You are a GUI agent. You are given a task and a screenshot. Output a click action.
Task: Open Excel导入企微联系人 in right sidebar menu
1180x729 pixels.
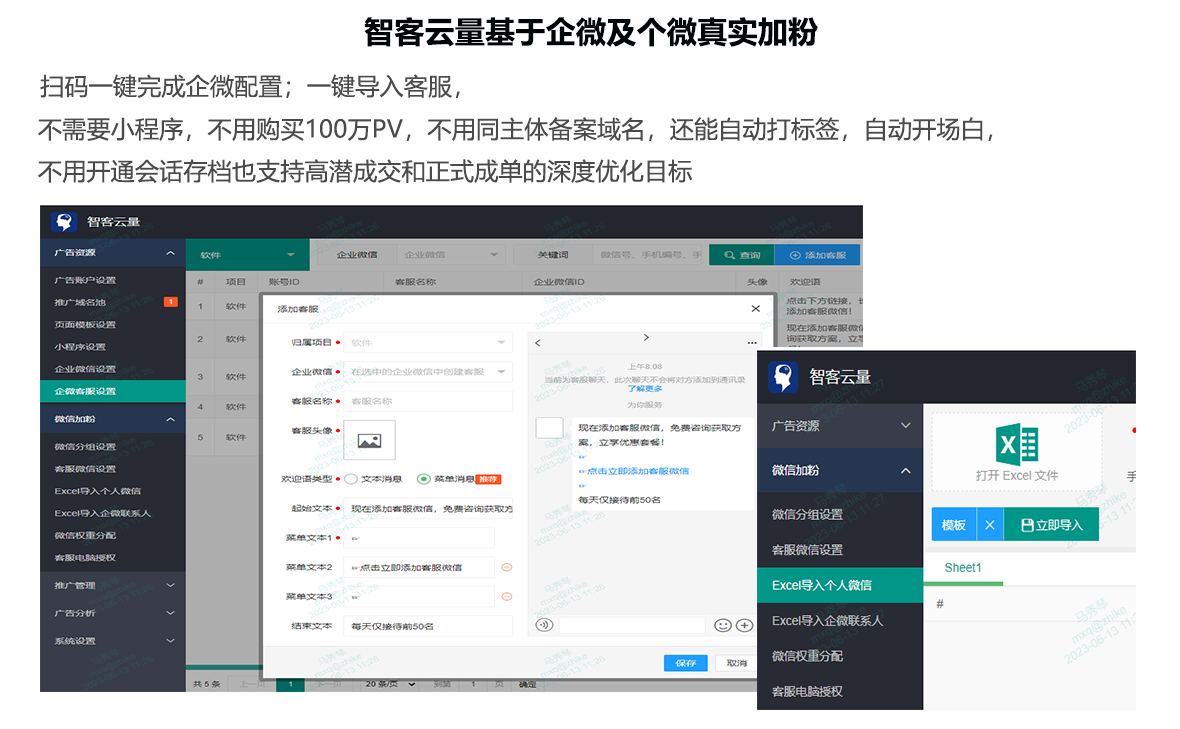pos(827,620)
